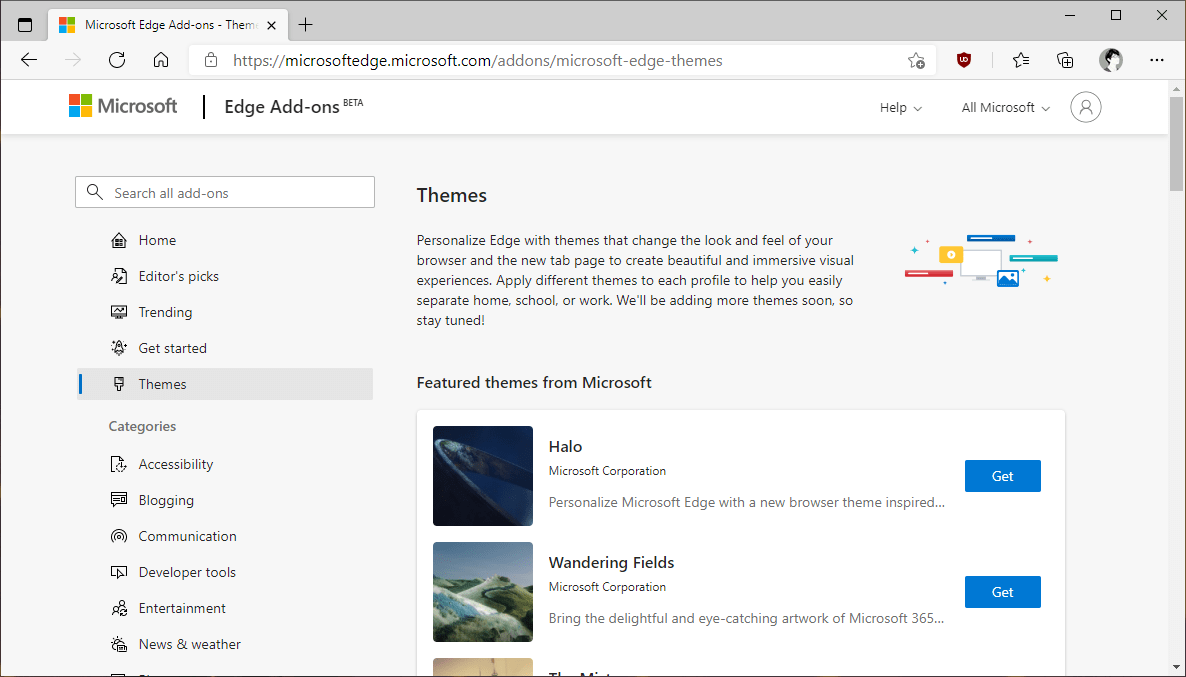Select the Themes sidebar icon

pyautogui.click(x=118, y=383)
